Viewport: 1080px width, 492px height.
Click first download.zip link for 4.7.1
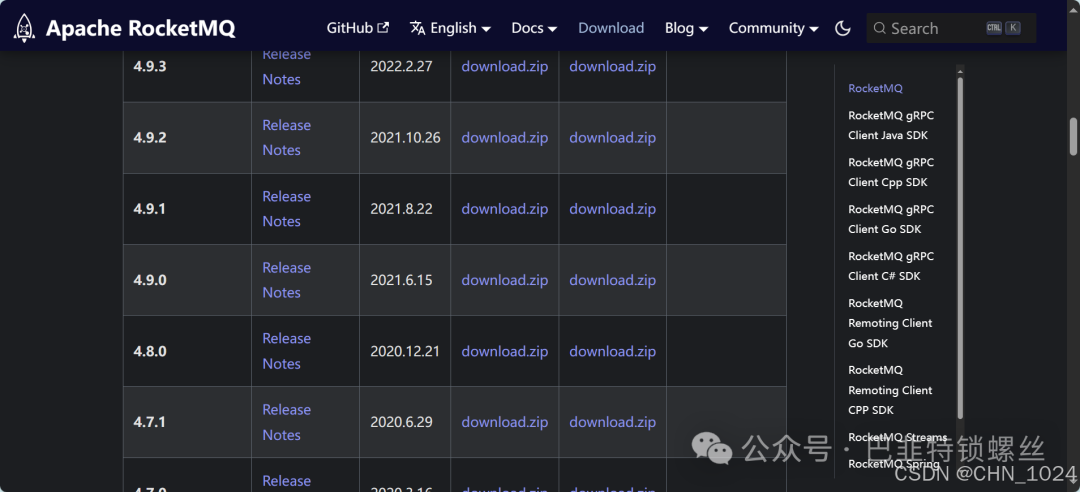(505, 422)
